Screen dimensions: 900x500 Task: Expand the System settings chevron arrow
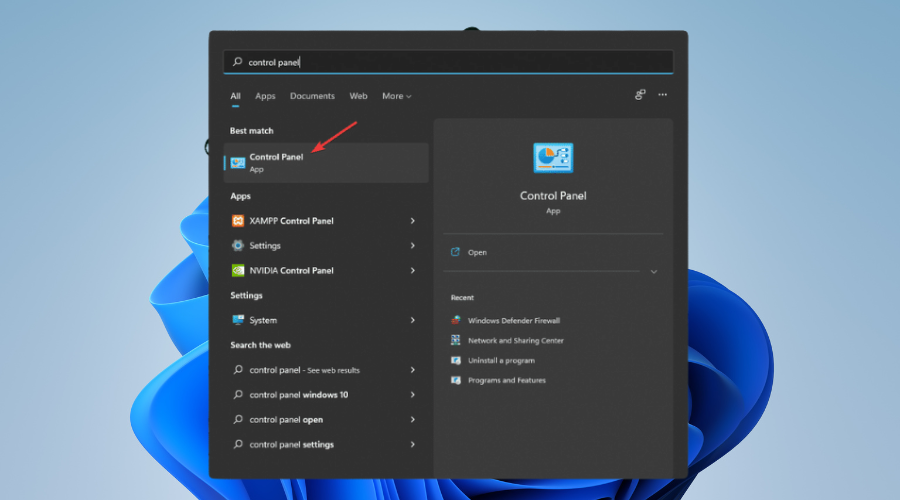(413, 320)
